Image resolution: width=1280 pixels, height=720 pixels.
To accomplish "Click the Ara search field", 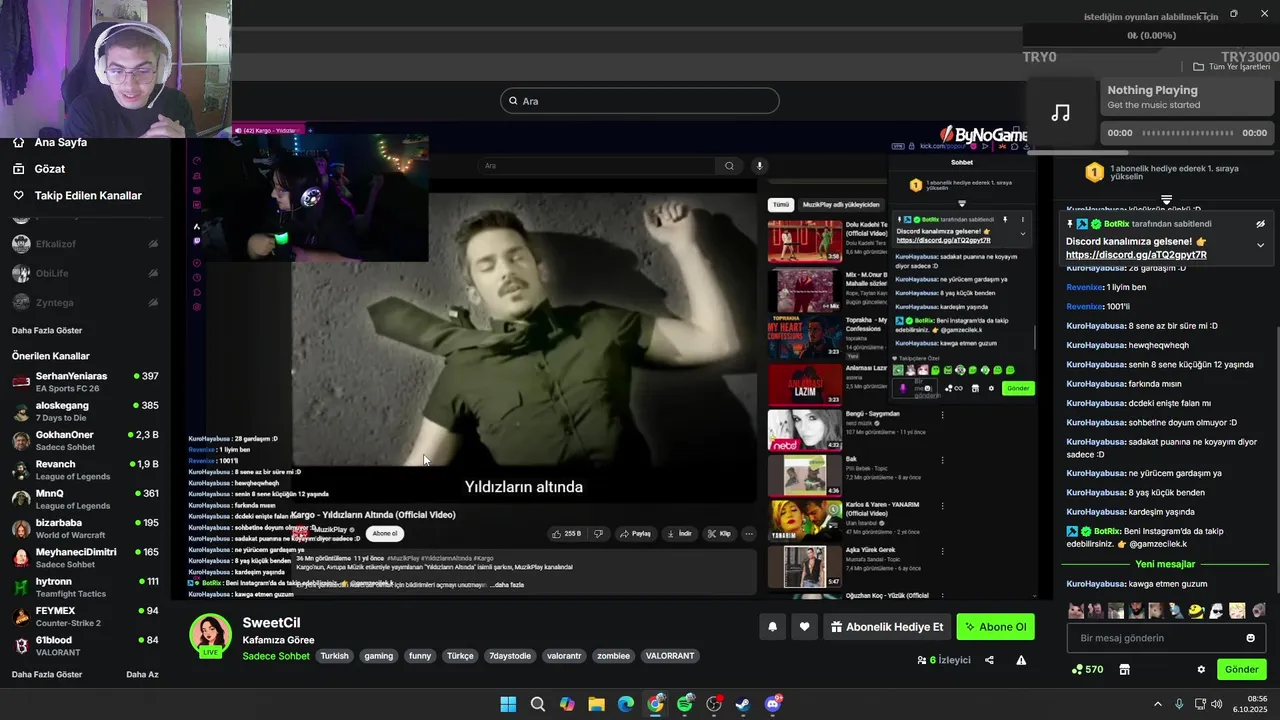I will (640, 101).
